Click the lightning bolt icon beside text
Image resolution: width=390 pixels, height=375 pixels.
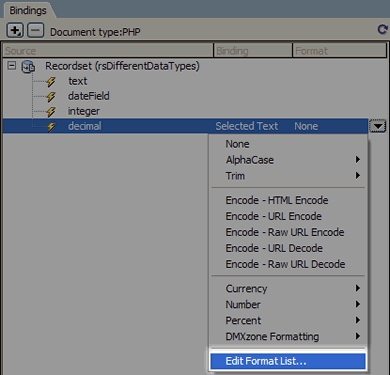[51, 82]
